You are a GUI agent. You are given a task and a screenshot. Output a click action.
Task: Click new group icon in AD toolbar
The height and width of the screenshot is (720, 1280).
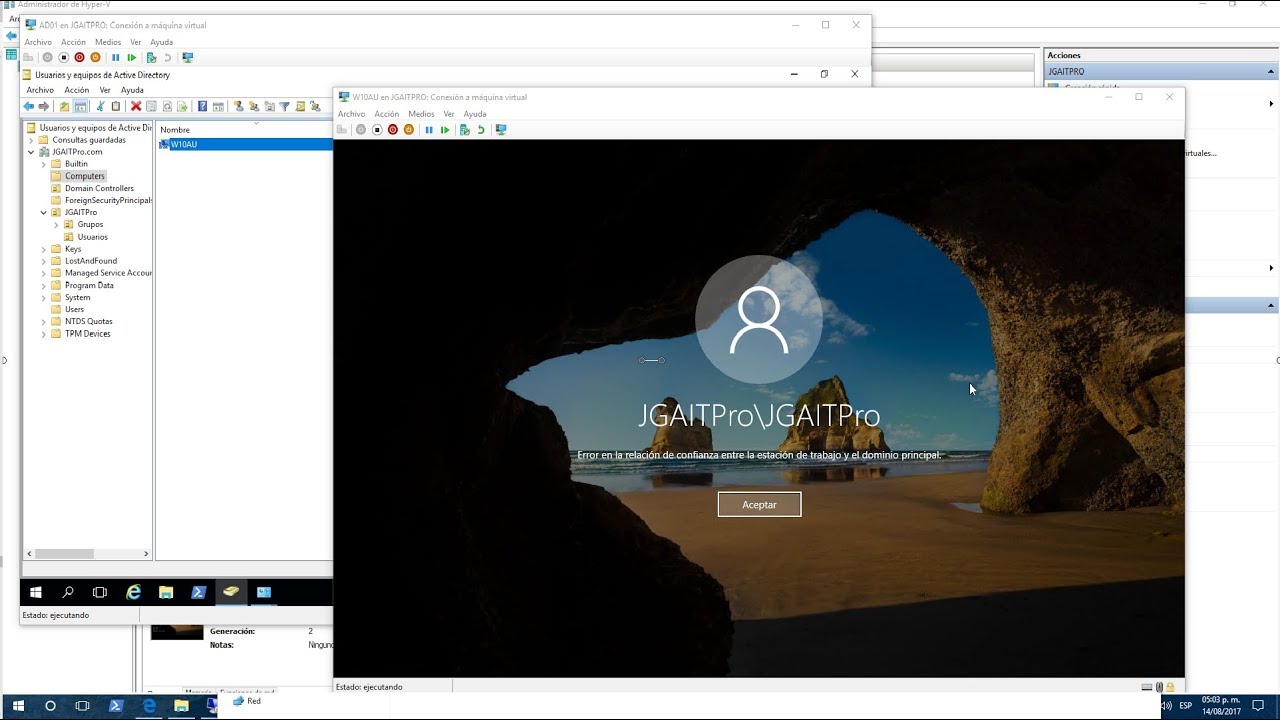pyautogui.click(x=254, y=106)
